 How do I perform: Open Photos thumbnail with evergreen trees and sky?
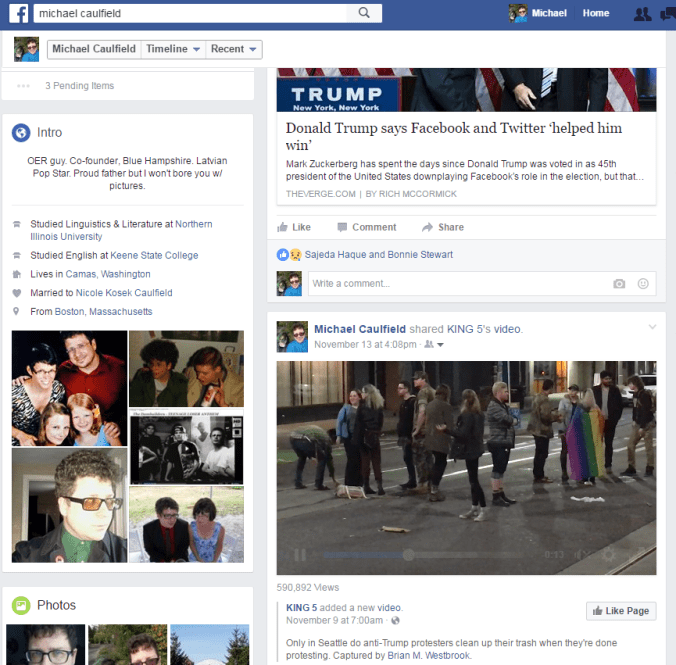coord(210,644)
